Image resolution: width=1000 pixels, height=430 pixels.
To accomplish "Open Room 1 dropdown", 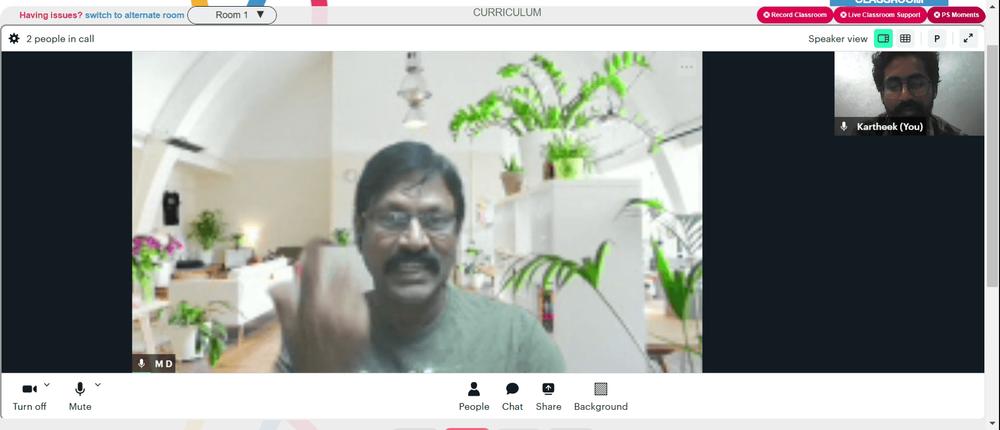I will tap(232, 15).
